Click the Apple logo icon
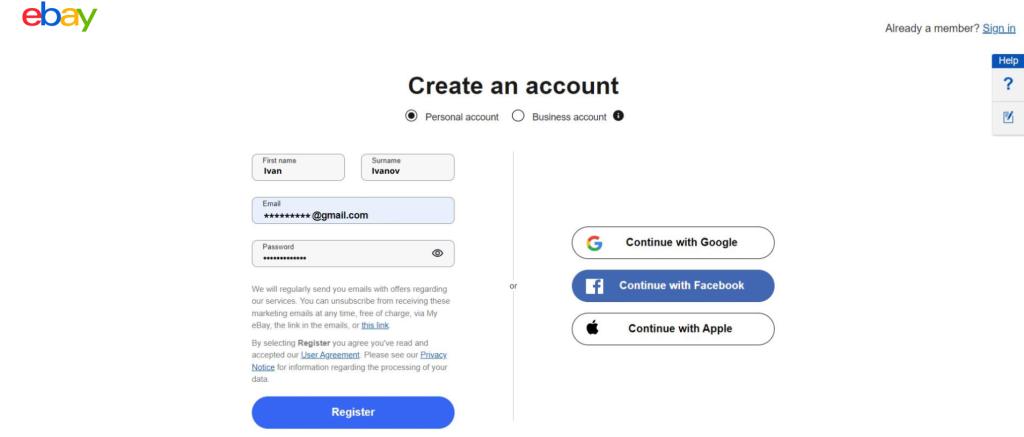This screenshot has width=1024, height=437. click(592, 327)
